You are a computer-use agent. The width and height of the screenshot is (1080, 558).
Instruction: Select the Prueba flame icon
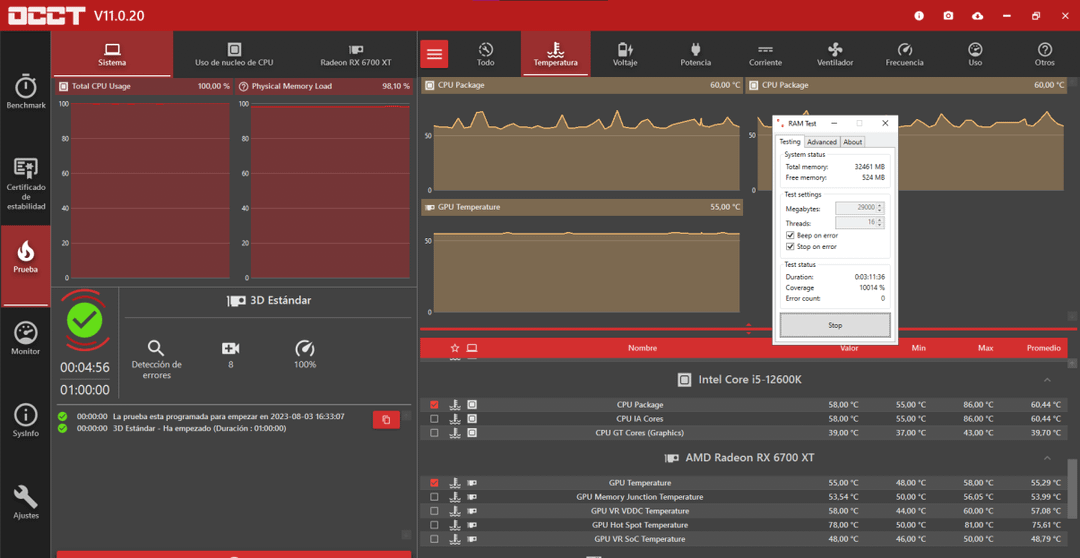tap(25, 251)
